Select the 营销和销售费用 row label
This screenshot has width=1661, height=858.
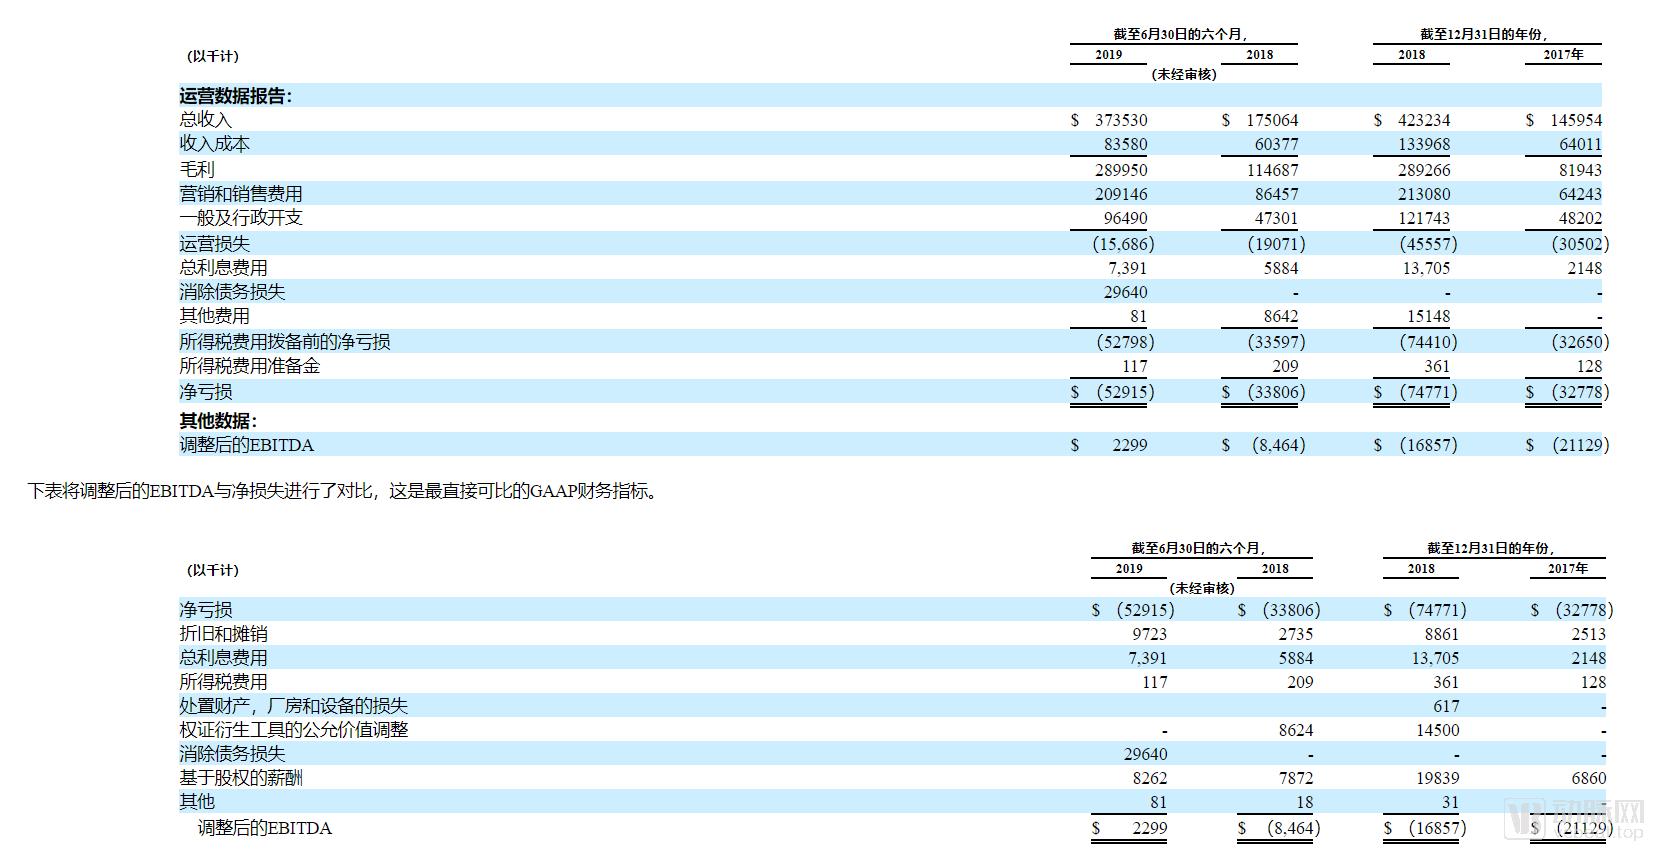tap(240, 194)
